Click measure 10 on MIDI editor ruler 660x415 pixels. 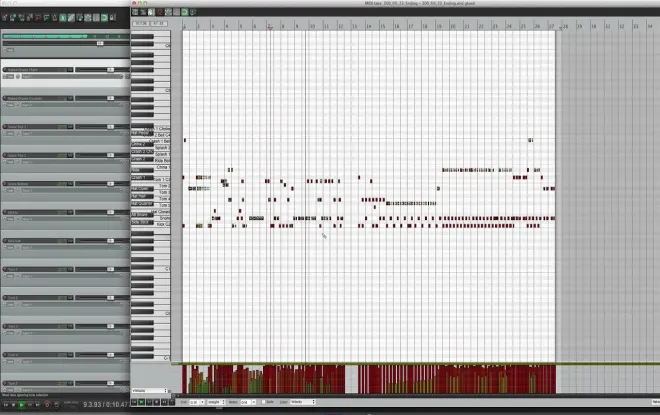tap(312, 26)
